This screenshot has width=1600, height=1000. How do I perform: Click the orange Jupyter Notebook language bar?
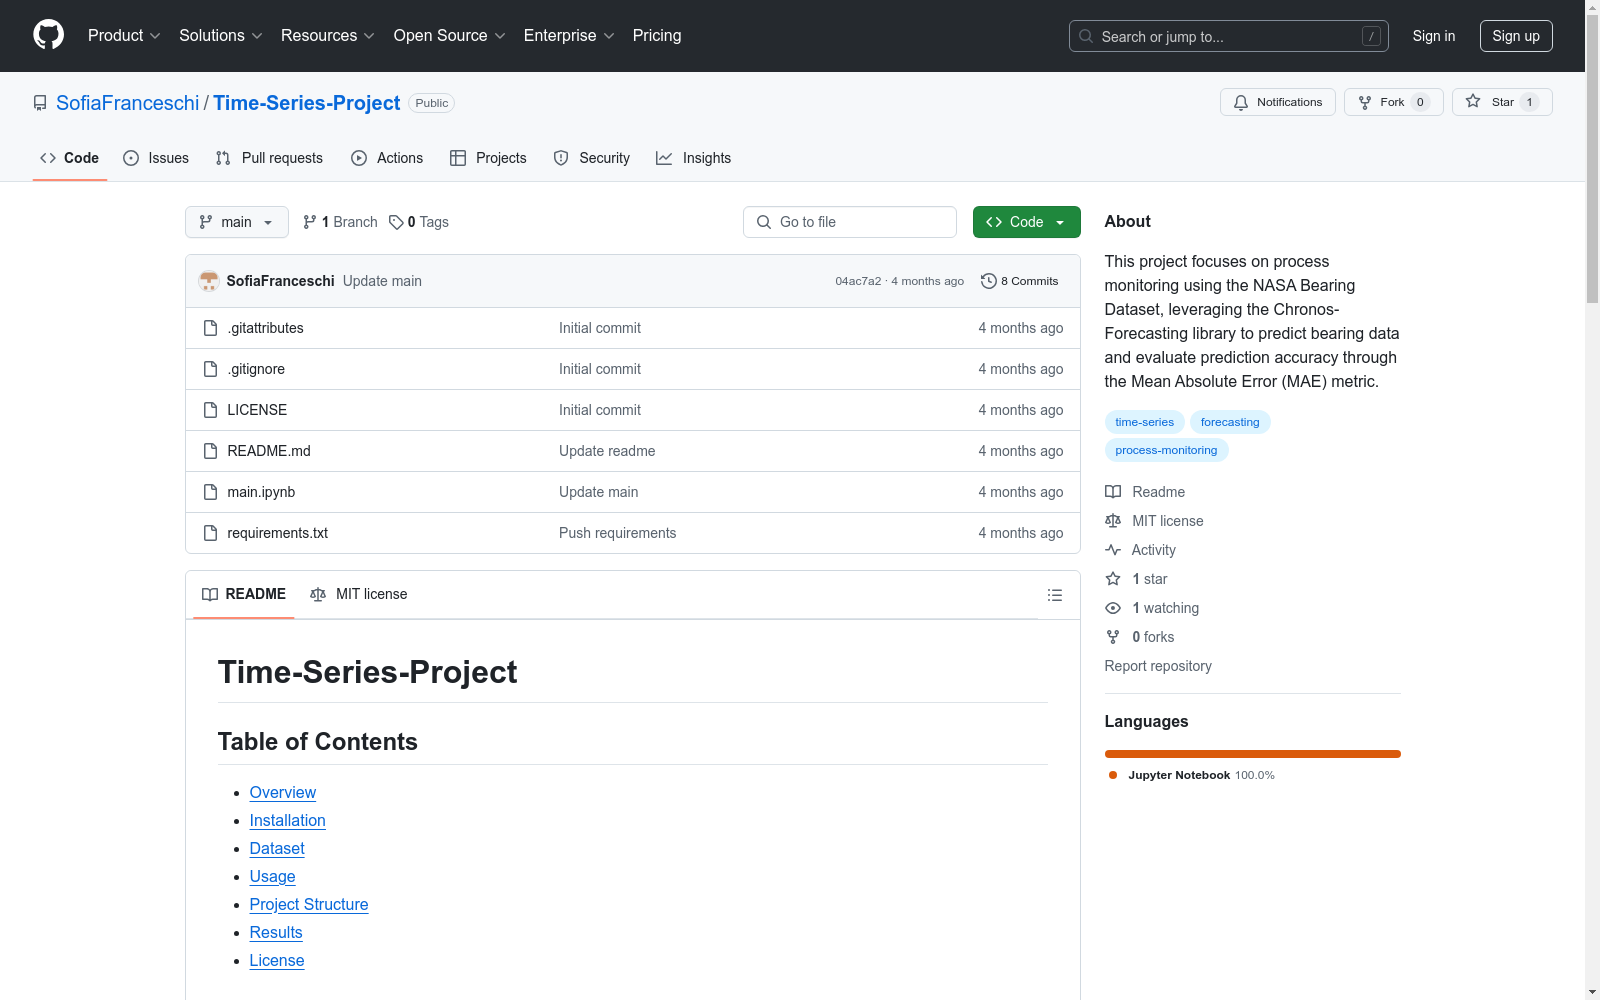1252,754
